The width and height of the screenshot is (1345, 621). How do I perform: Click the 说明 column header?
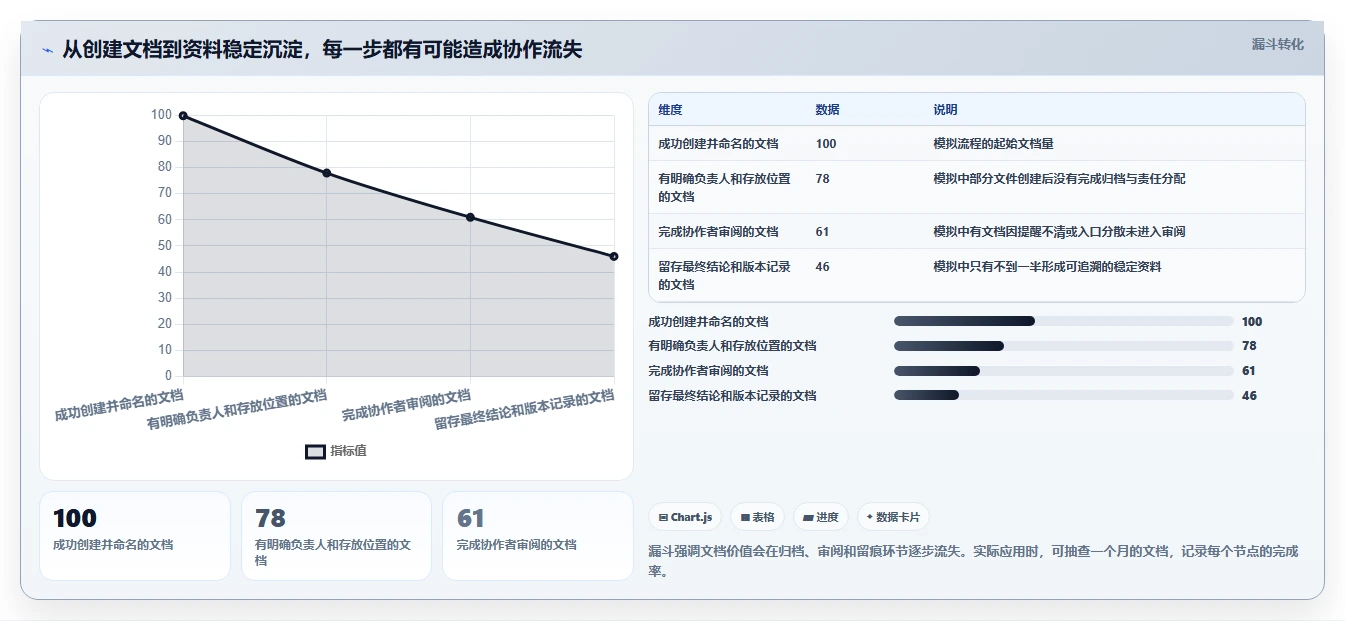click(945, 110)
